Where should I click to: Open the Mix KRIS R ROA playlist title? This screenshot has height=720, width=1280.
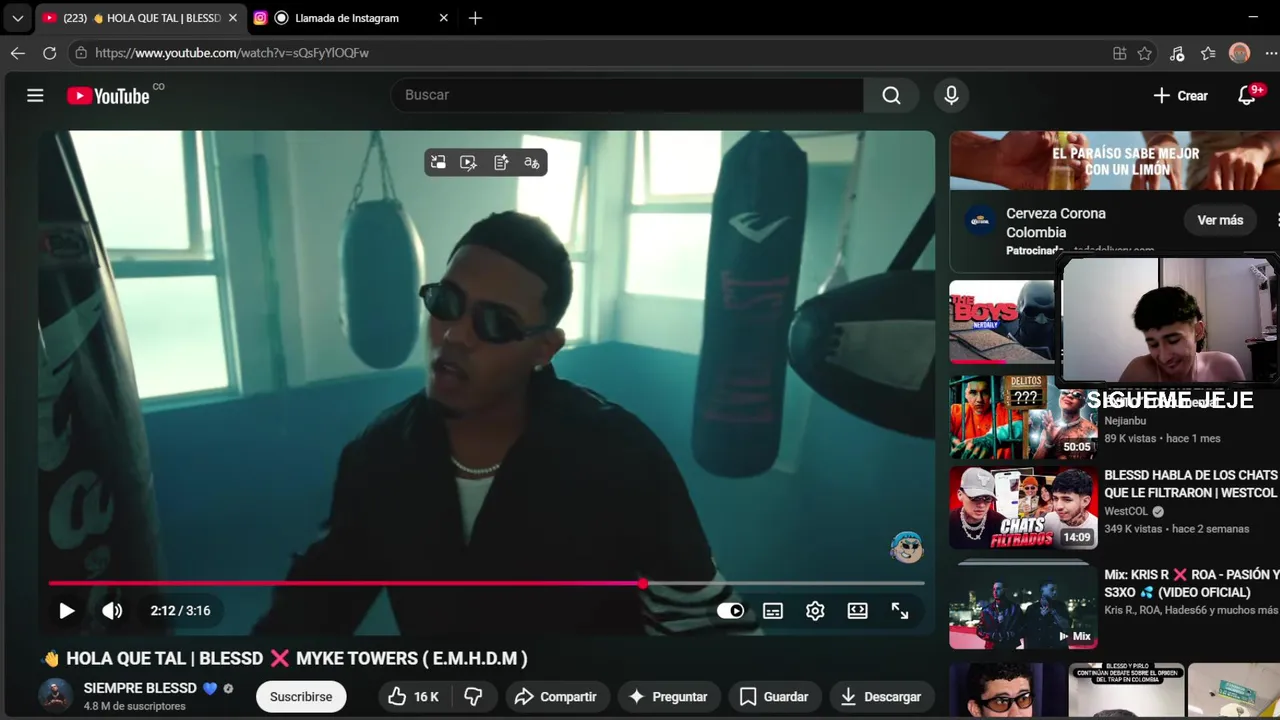point(1191,584)
